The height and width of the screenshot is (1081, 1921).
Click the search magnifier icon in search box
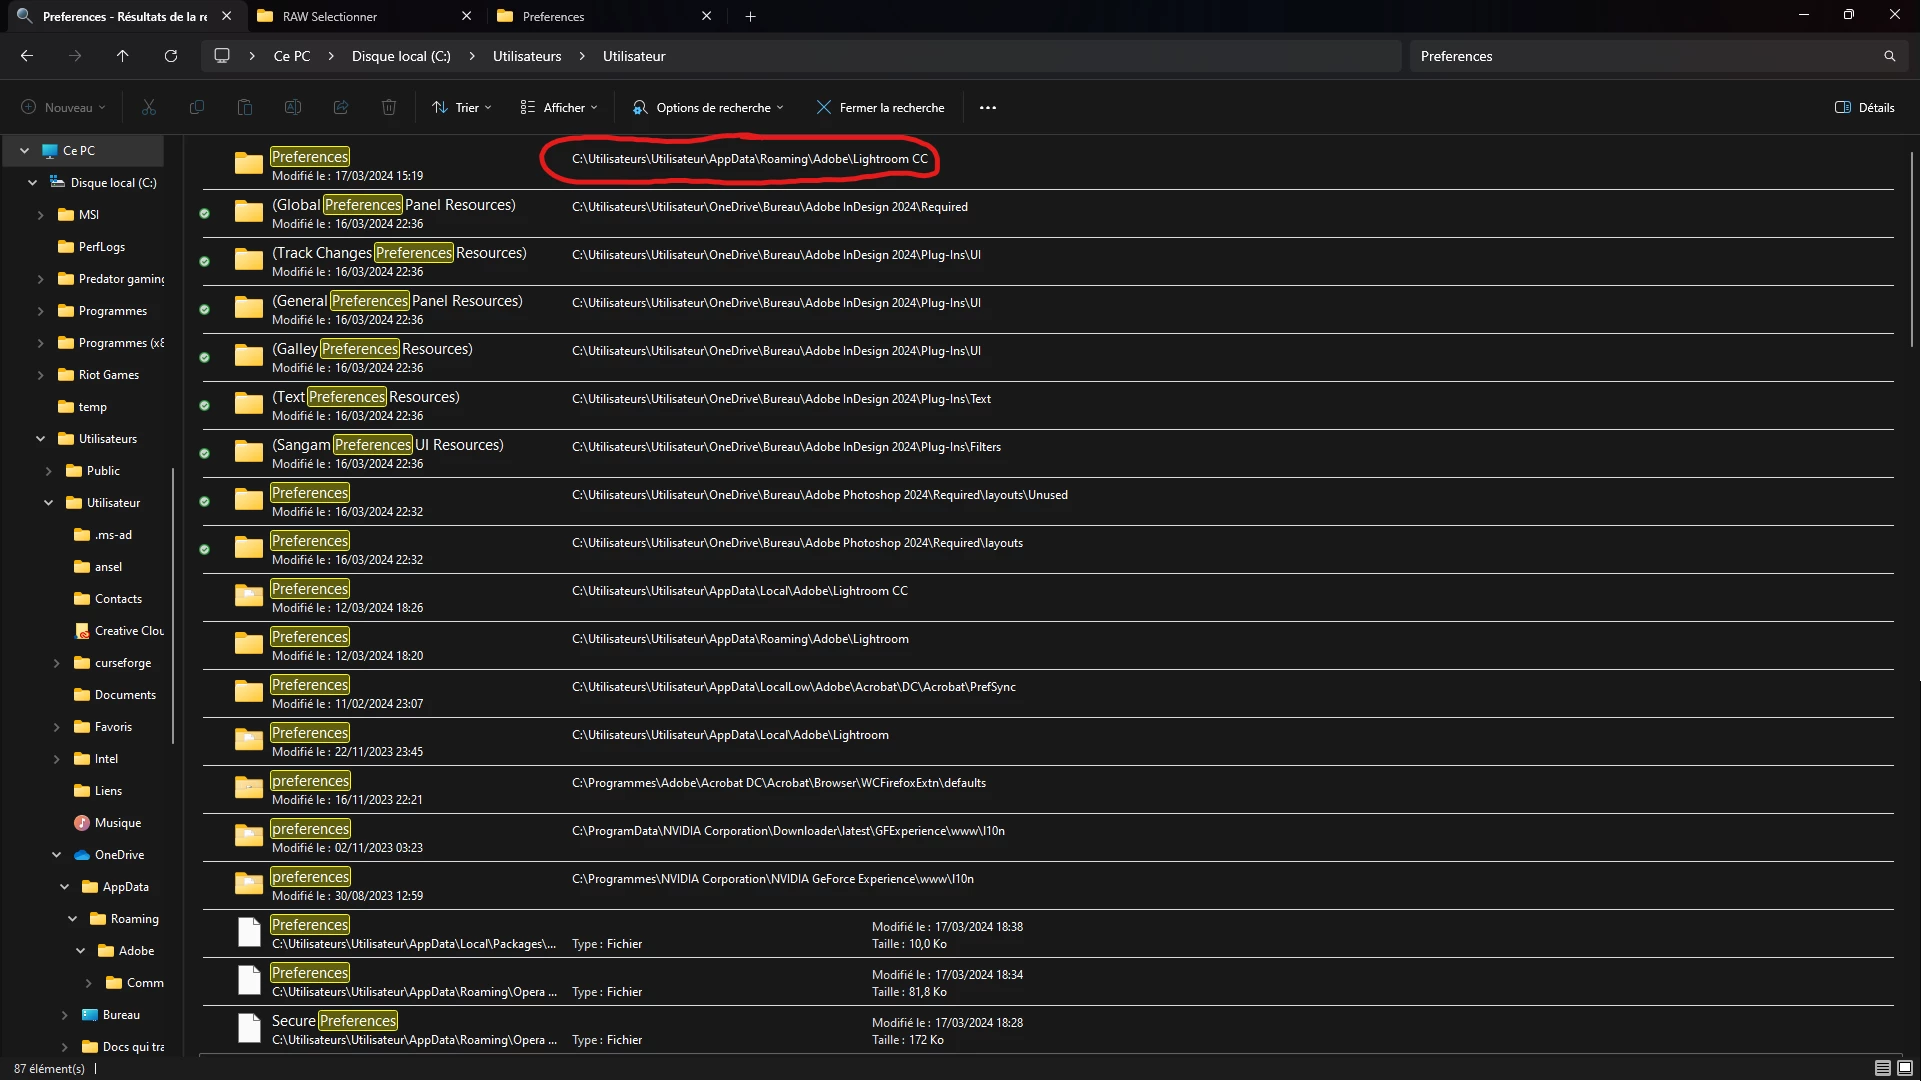click(x=1889, y=56)
